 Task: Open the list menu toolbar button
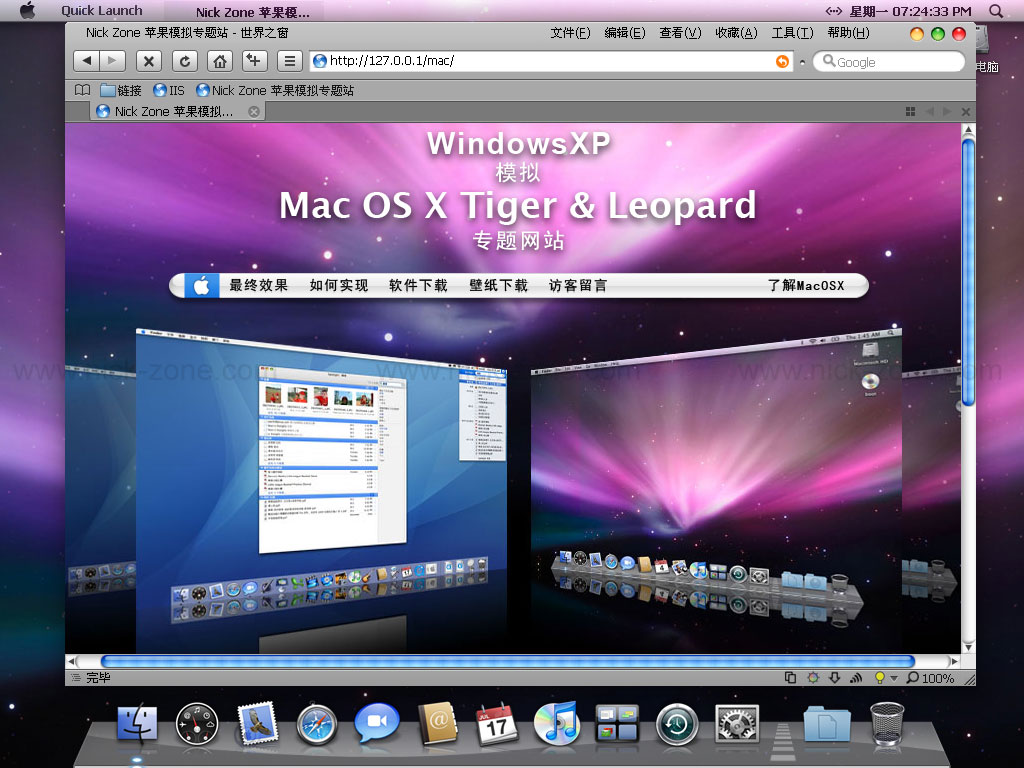(289, 61)
